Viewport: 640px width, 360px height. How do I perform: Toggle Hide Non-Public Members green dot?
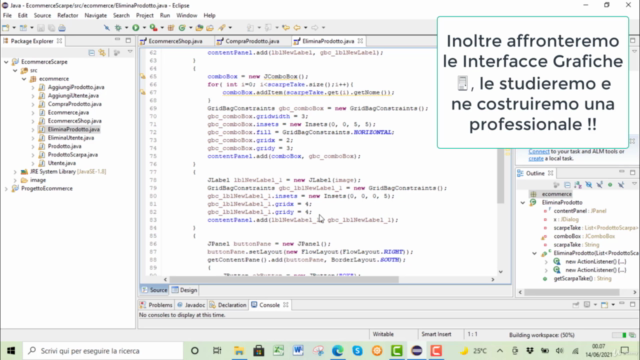coord(610,185)
